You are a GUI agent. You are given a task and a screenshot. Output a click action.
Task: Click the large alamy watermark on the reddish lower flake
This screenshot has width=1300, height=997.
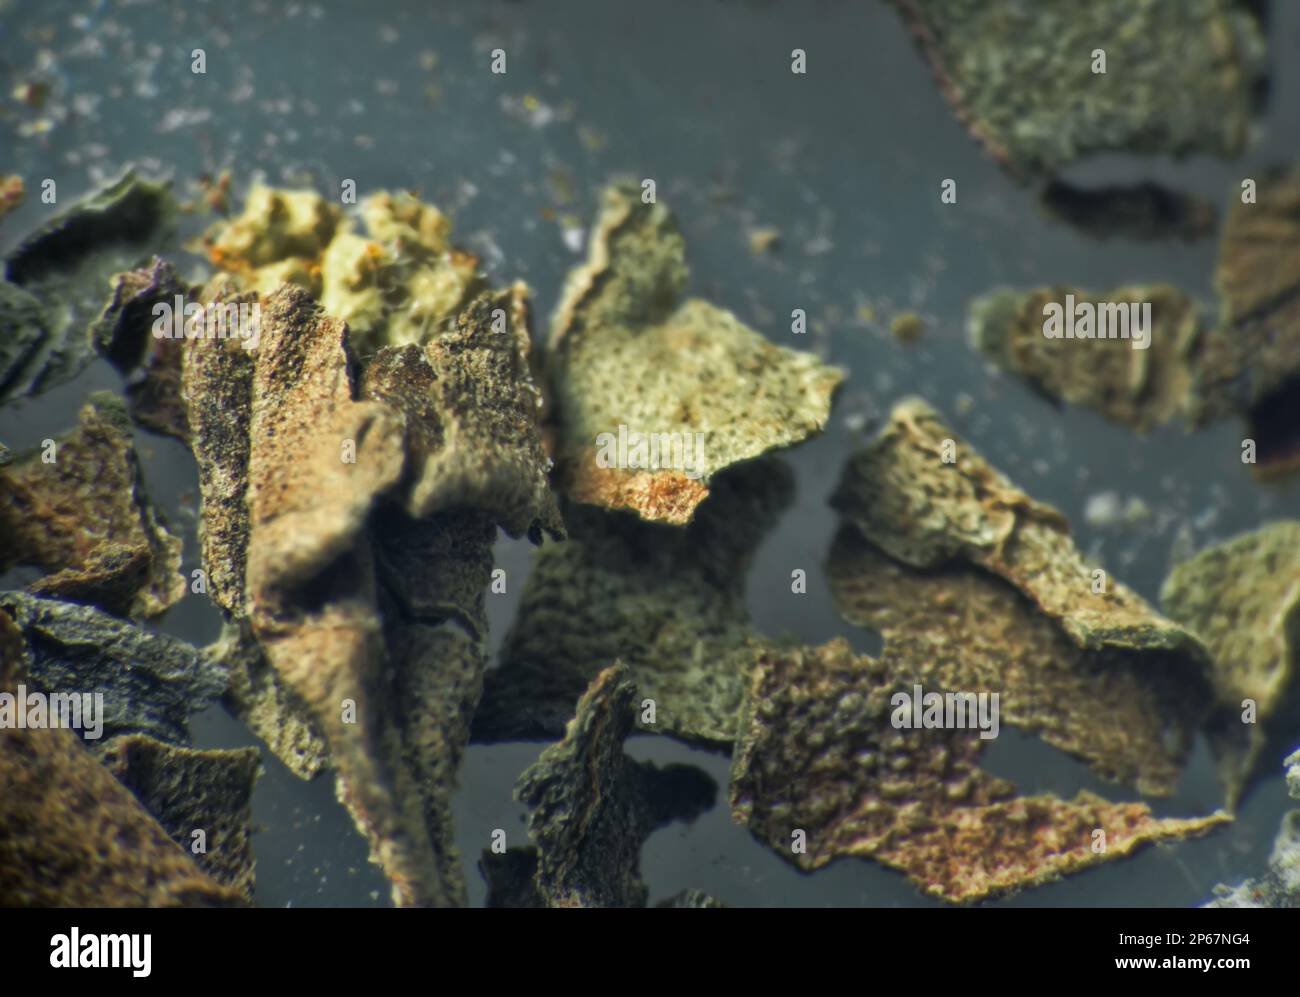(x=944, y=712)
